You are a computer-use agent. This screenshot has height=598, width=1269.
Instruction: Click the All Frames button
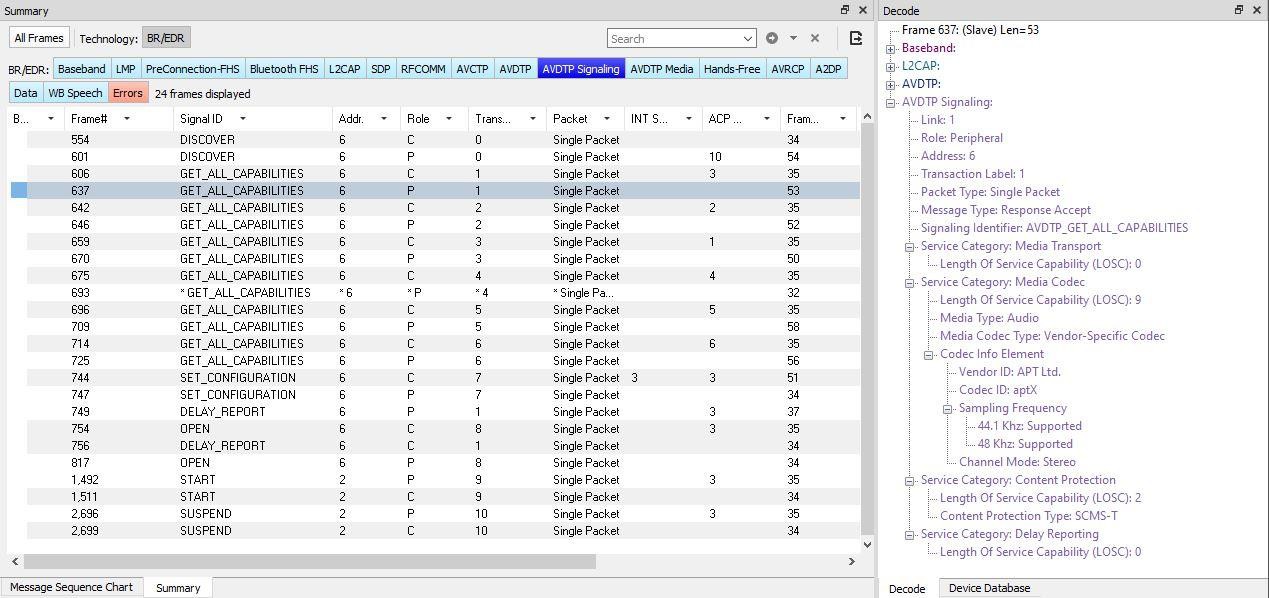39,38
